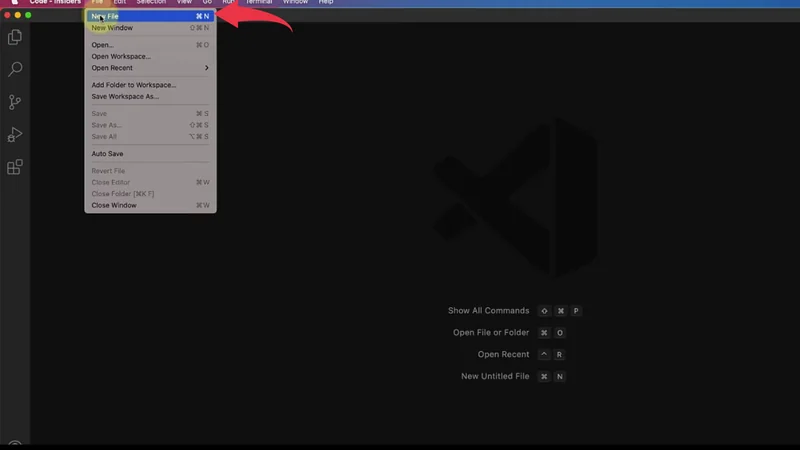Screen dimensions: 800x450
Task: Select New File from the menu
Action: click(105, 17)
